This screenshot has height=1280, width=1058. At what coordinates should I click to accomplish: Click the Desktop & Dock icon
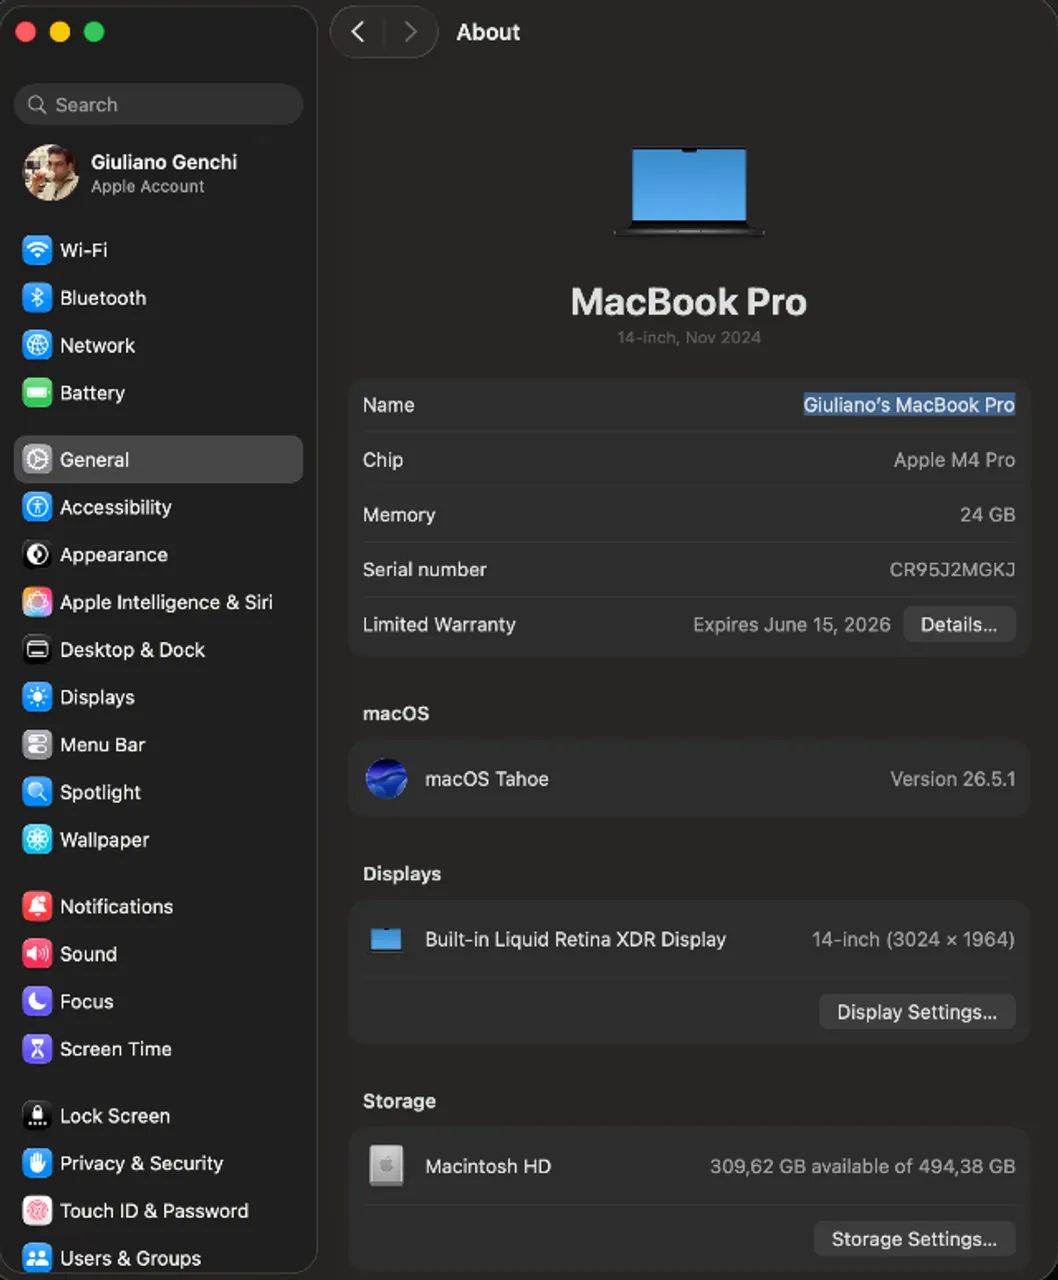(x=37, y=650)
